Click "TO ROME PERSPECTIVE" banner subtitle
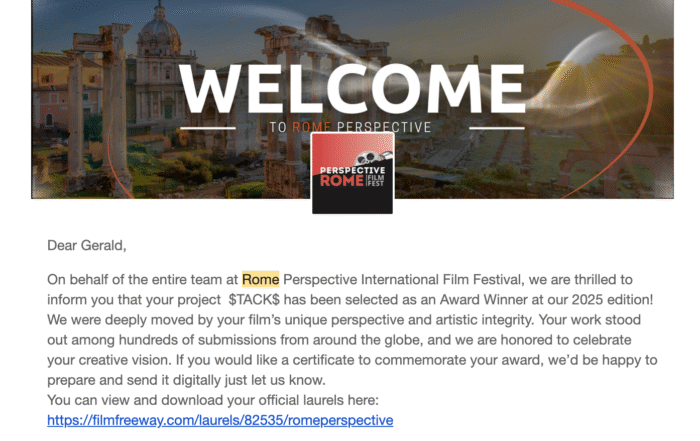This screenshot has height=441, width=700. (x=350, y=127)
